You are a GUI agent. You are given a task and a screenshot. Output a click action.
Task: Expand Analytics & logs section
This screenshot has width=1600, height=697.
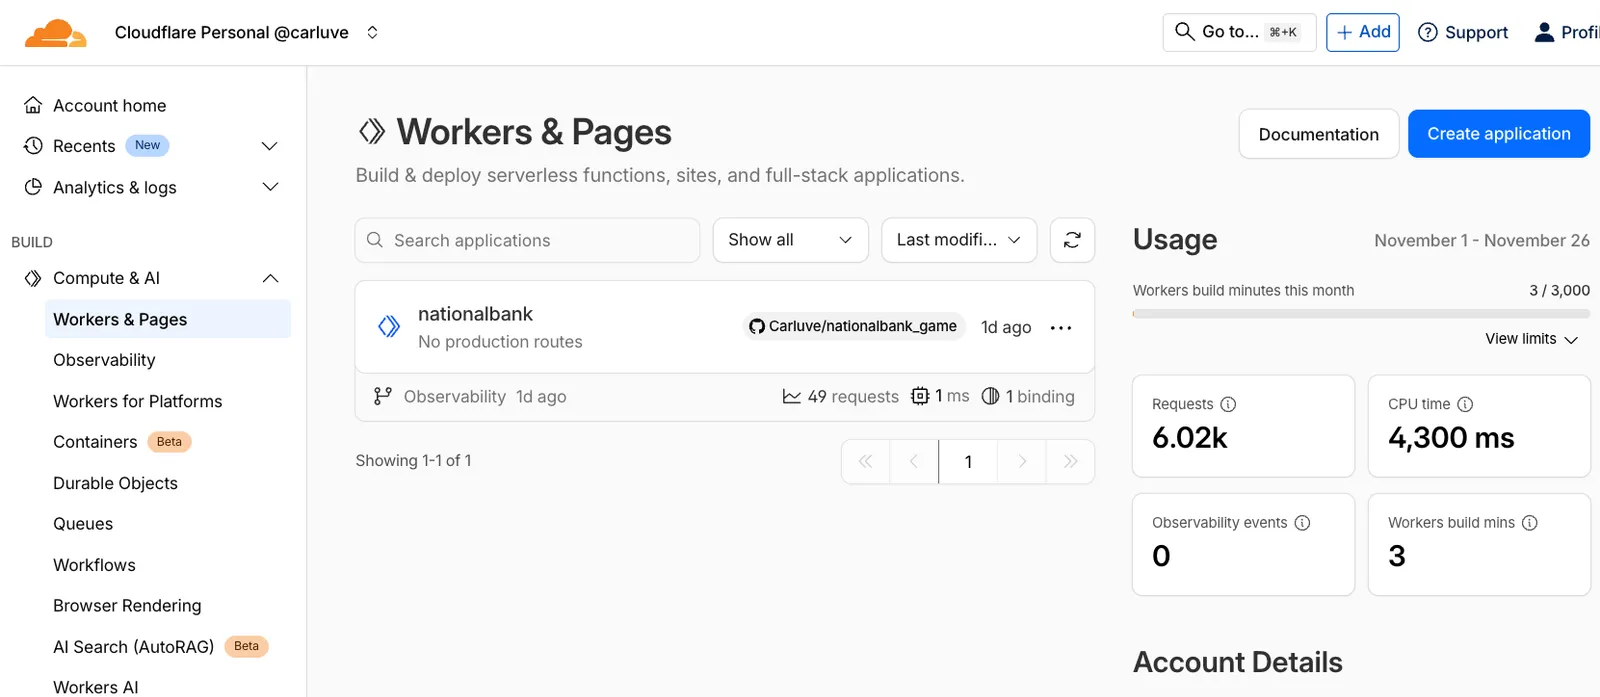269,187
